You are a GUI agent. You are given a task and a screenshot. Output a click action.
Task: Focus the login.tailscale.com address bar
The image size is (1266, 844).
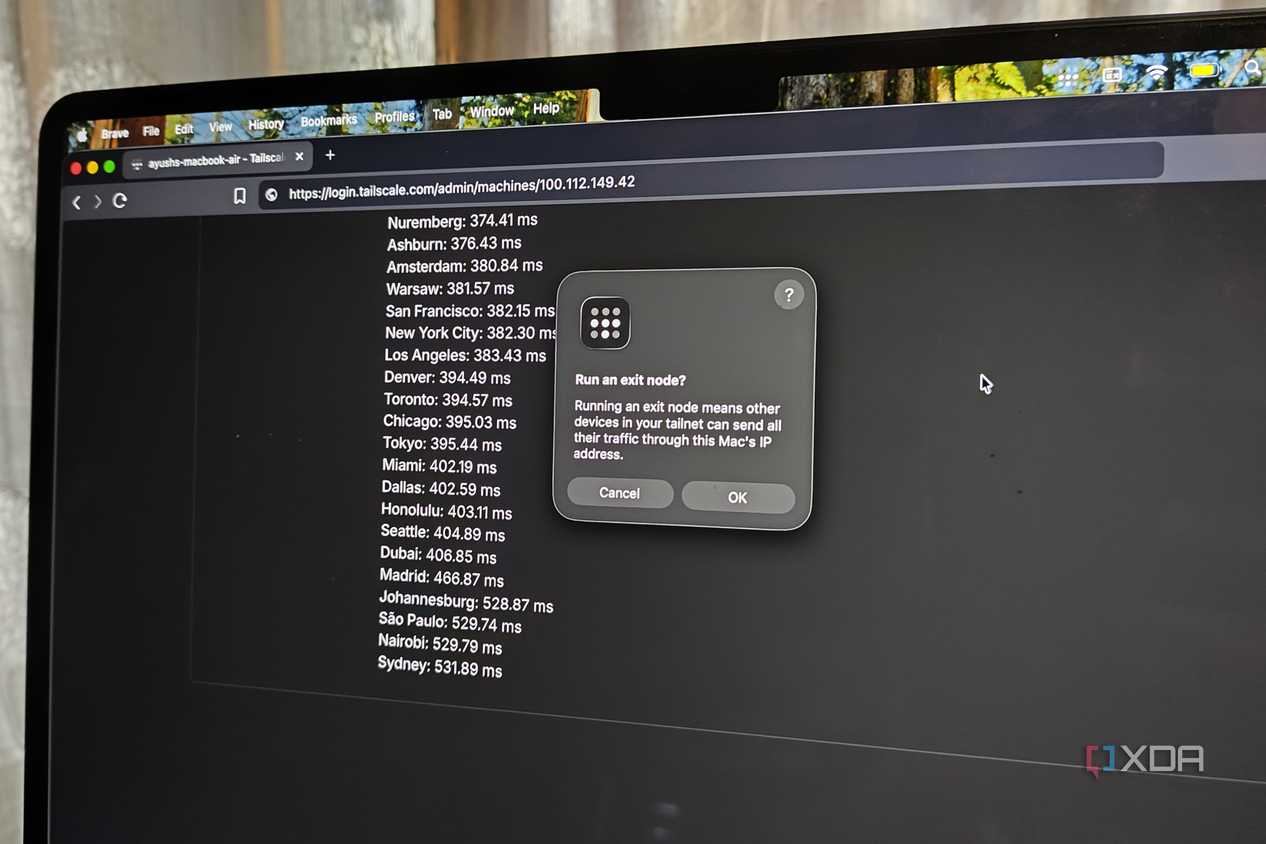(x=710, y=176)
